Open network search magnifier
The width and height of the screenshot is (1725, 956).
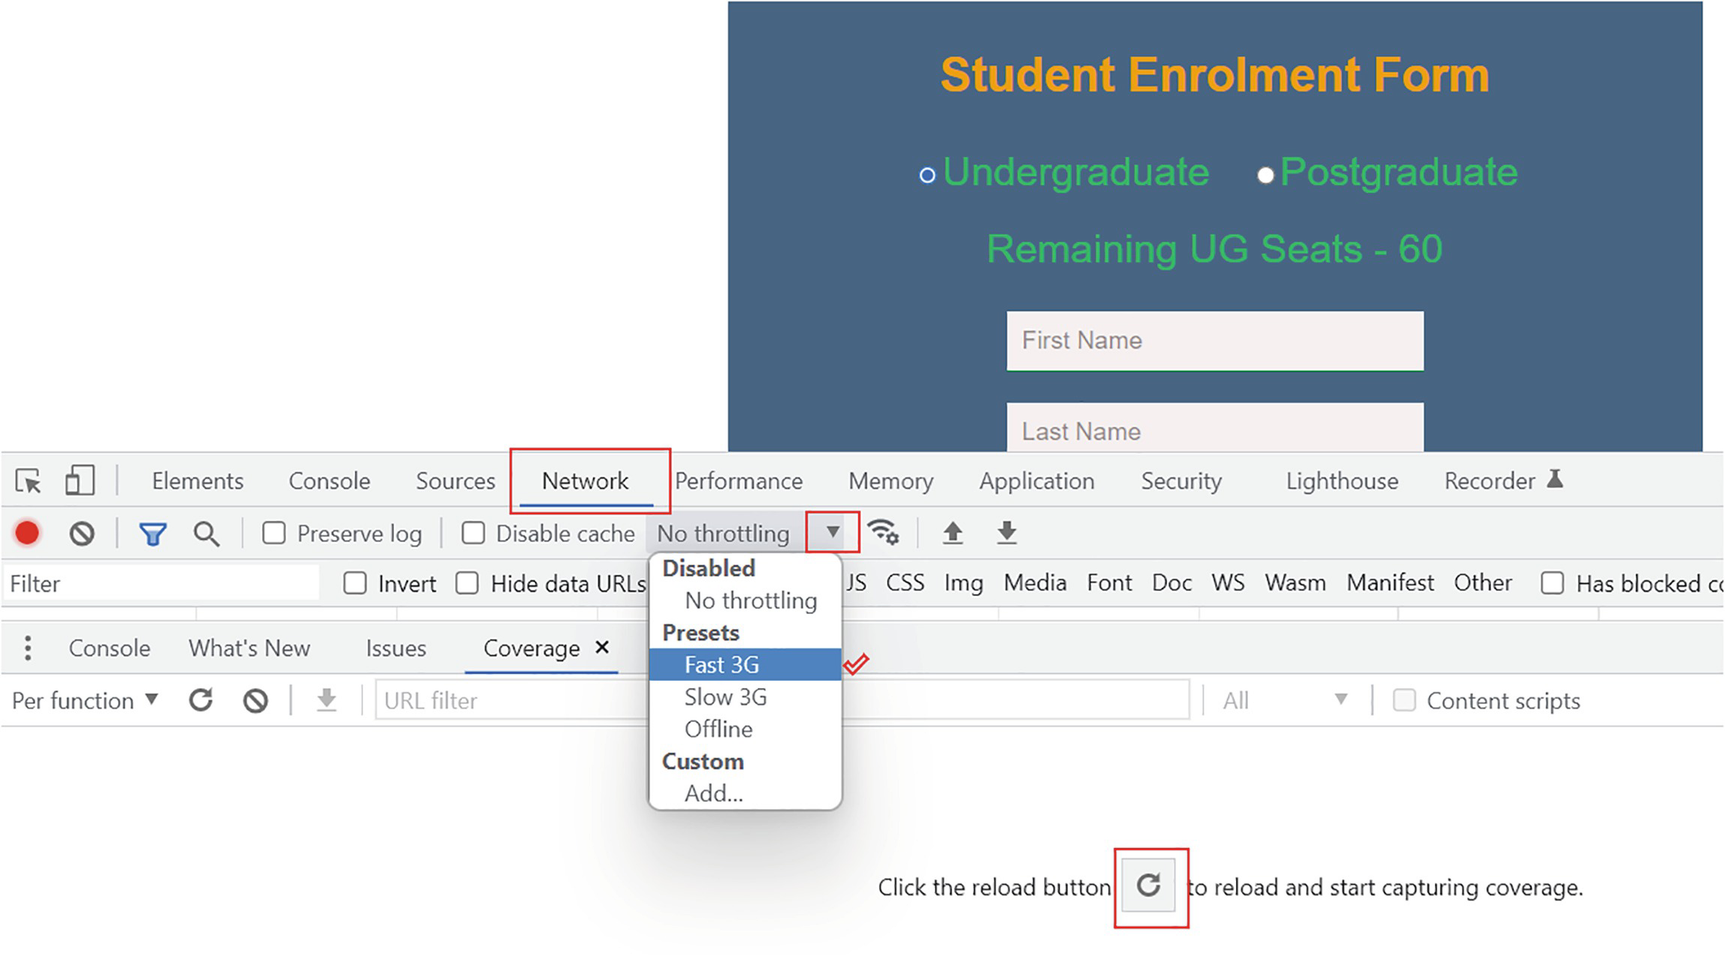pos(206,534)
